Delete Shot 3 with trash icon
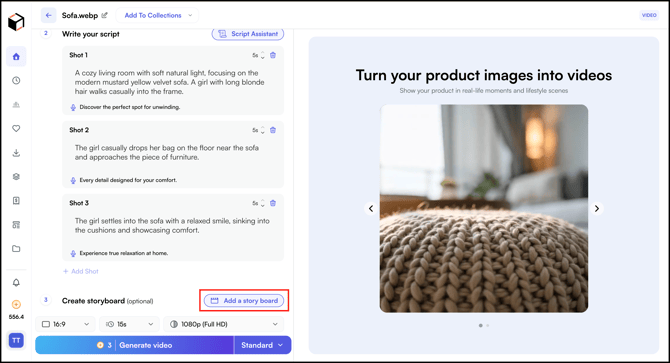670x363 pixels. (273, 203)
